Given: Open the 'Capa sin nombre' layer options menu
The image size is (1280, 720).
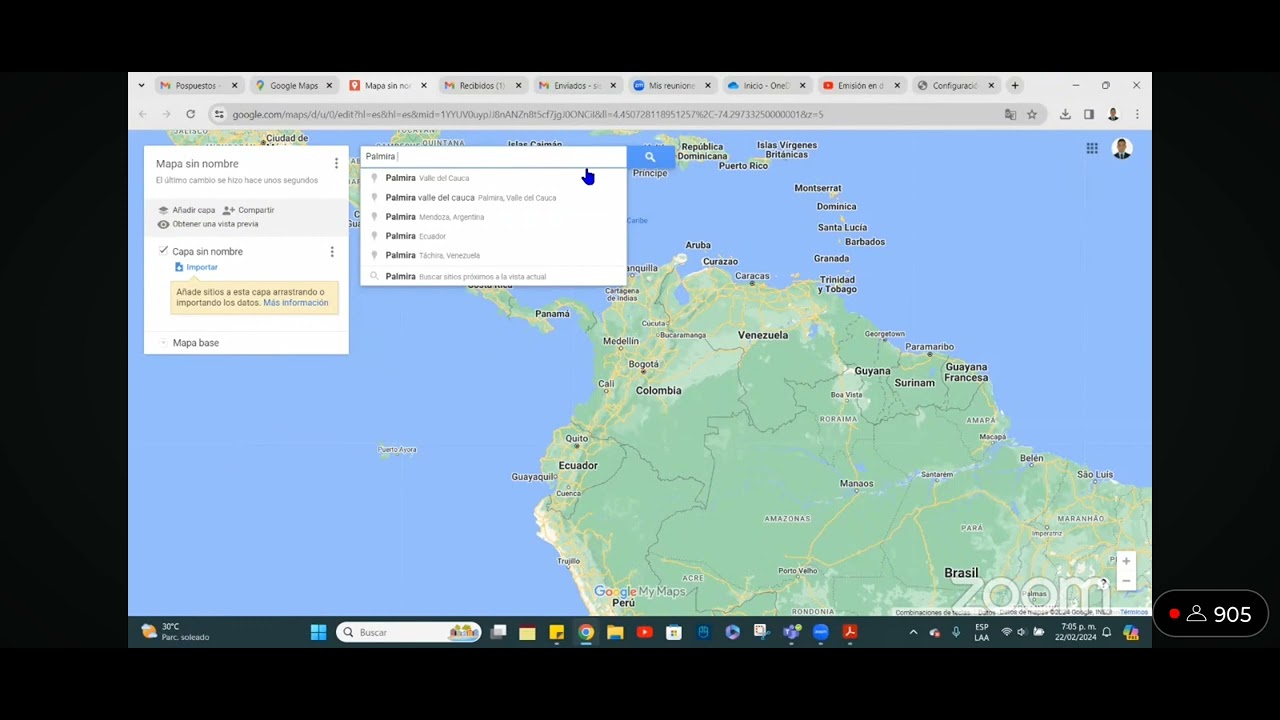Looking at the screenshot, I should [x=332, y=252].
